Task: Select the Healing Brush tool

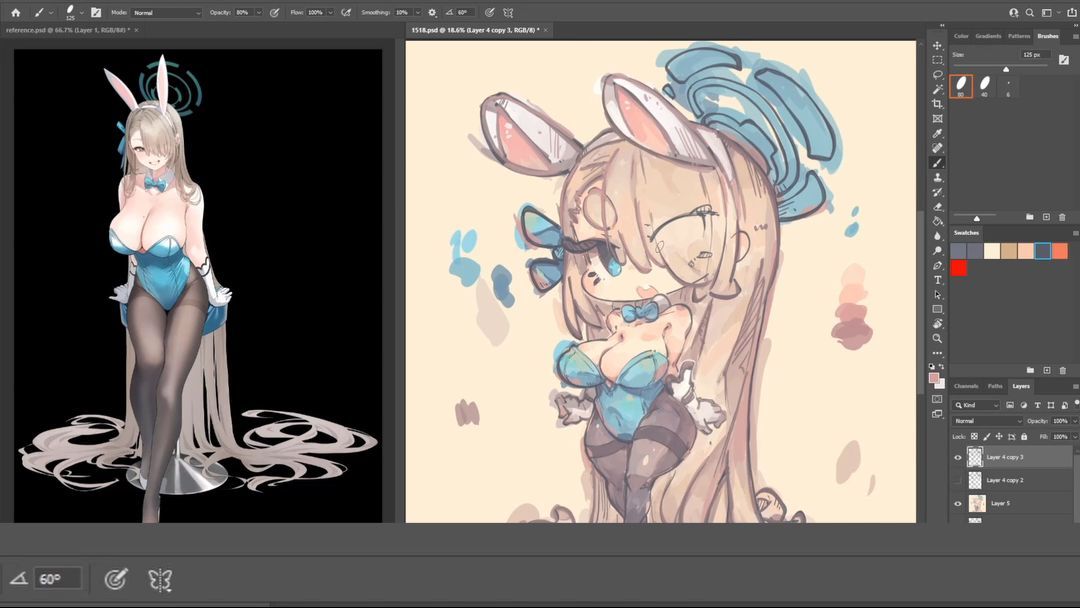Action: point(937,148)
